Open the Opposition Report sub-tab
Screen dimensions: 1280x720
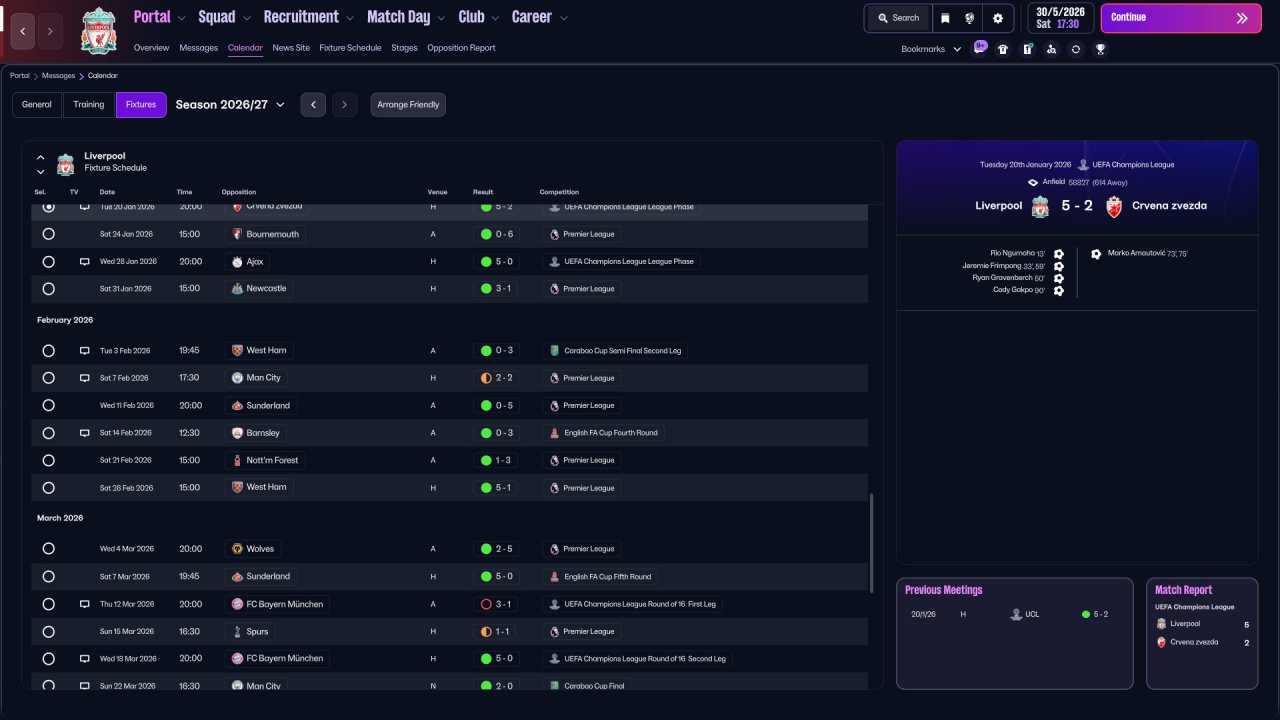tap(461, 48)
